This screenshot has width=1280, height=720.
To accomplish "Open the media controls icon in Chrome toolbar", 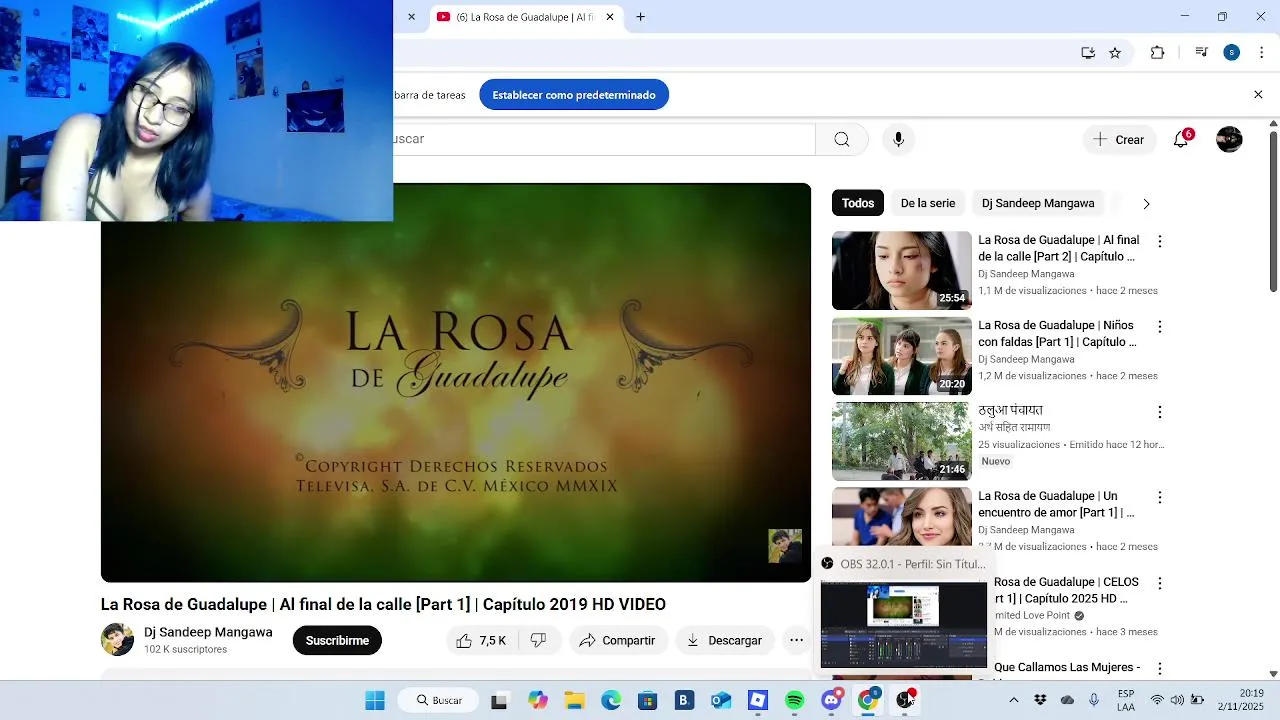I will coord(1202,53).
